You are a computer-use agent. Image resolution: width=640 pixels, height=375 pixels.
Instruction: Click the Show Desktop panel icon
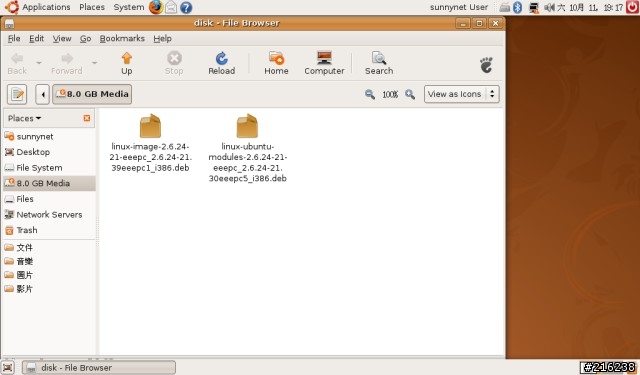click(x=8, y=368)
